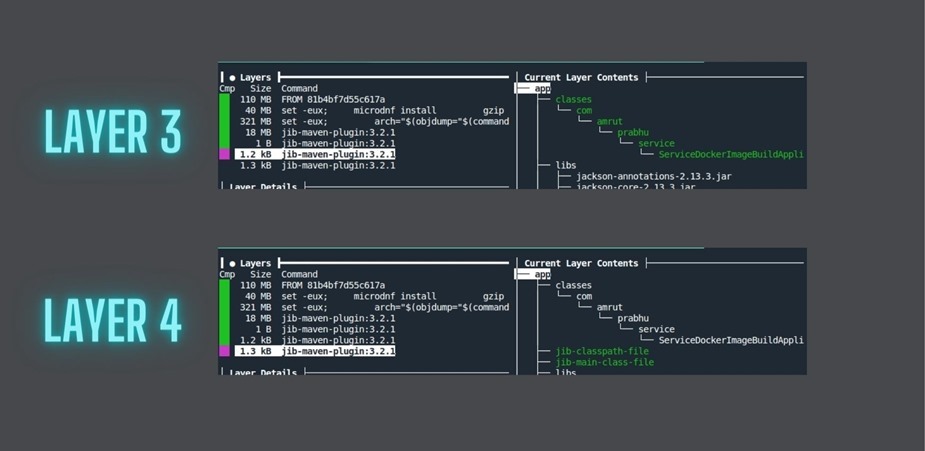Select the 18 MB jib-maven-plugin row, Layer 4 screenshot
925x451 pixels.
click(317, 318)
